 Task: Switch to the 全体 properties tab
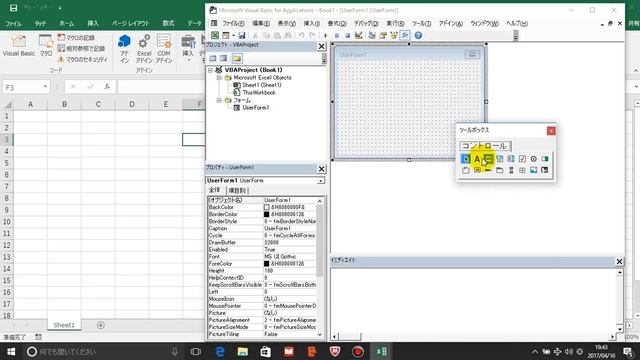point(215,190)
